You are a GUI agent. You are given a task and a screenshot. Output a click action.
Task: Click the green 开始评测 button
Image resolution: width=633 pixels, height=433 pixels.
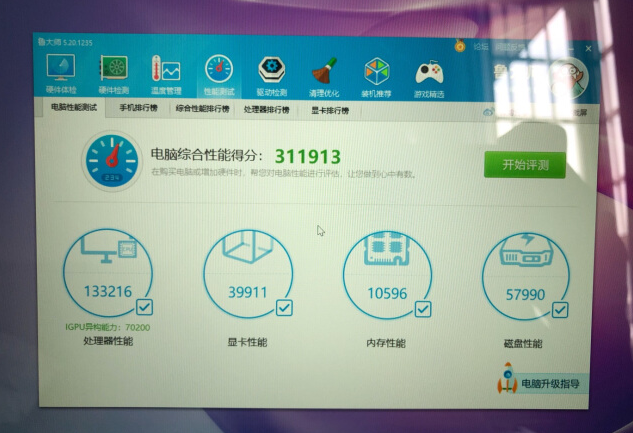(x=524, y=165)
